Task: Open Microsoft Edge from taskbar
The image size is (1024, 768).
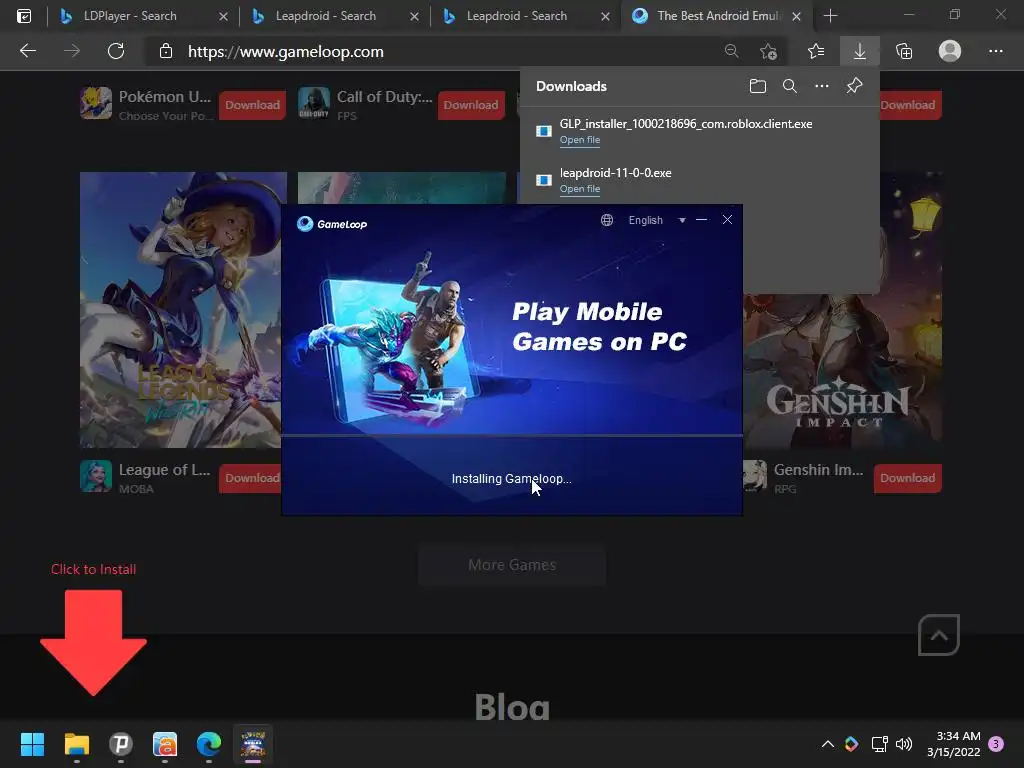Action: (x=209, y=744)
